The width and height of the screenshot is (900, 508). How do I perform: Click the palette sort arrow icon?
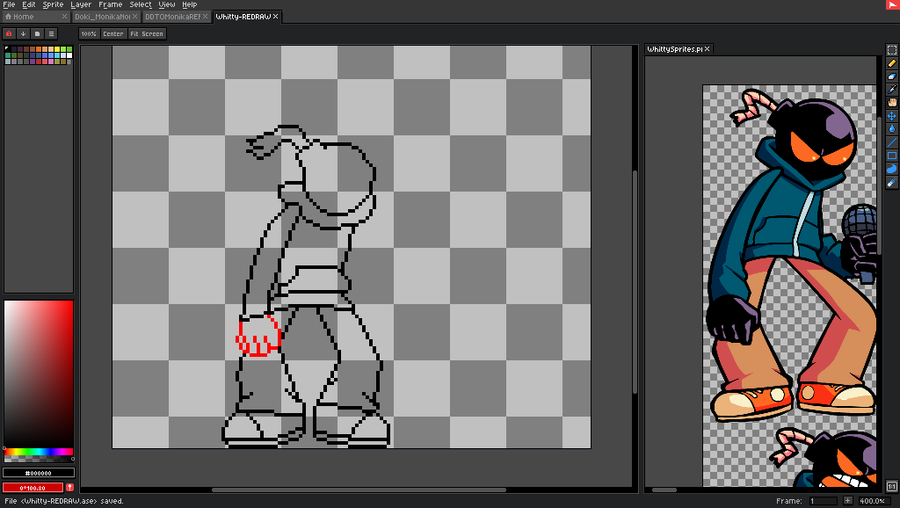23,34
